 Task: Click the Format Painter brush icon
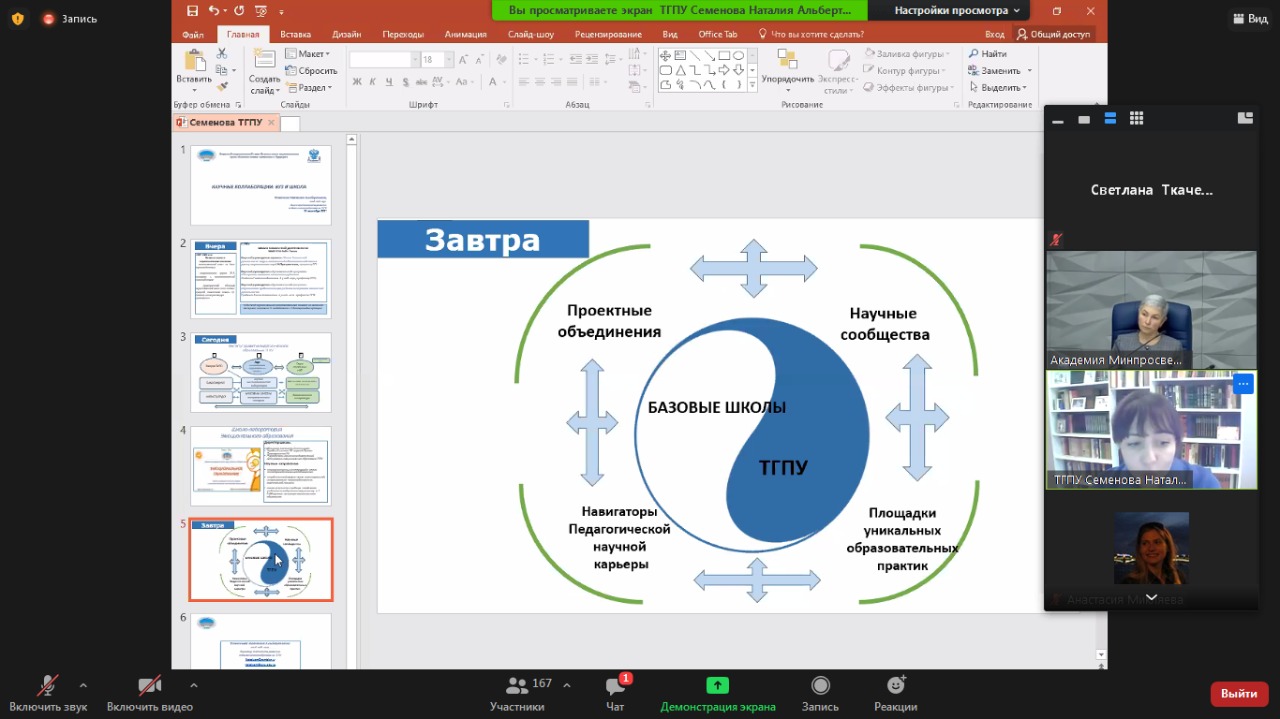click(x=222, y=87)
